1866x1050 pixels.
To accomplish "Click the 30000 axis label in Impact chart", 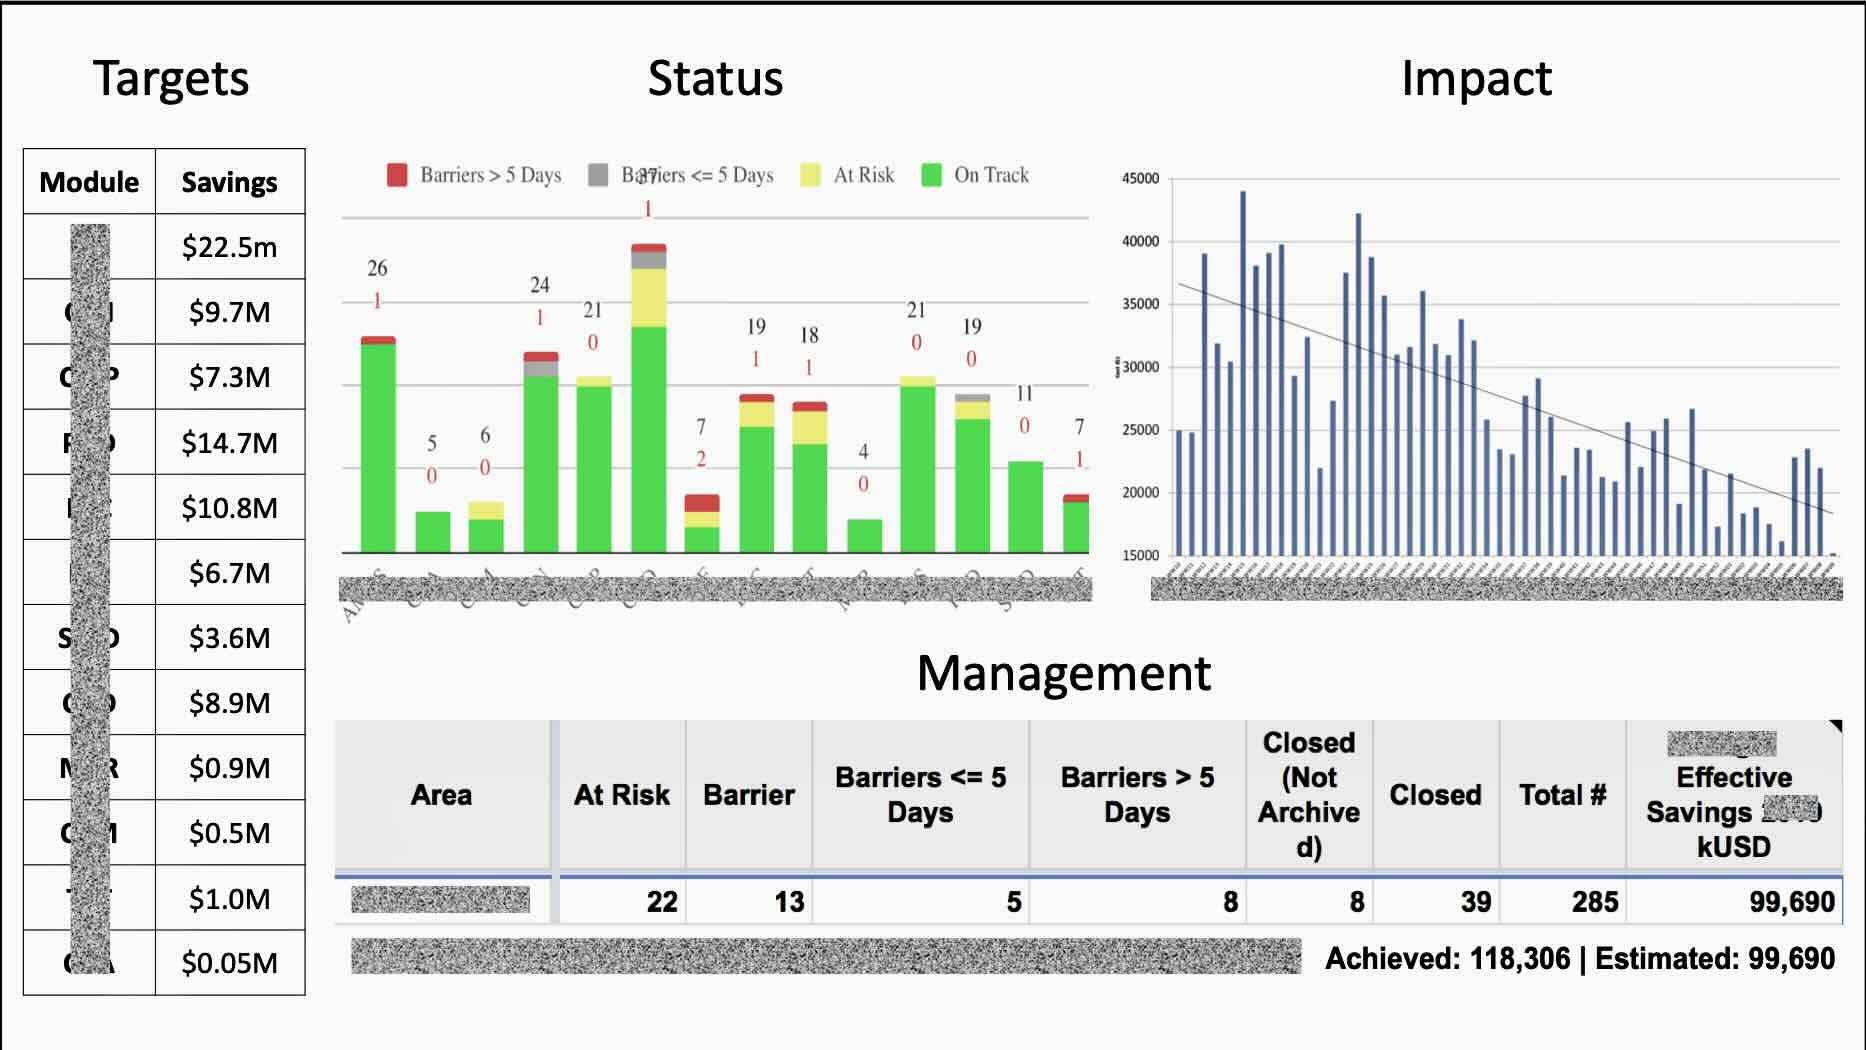I will point(1140,367).
